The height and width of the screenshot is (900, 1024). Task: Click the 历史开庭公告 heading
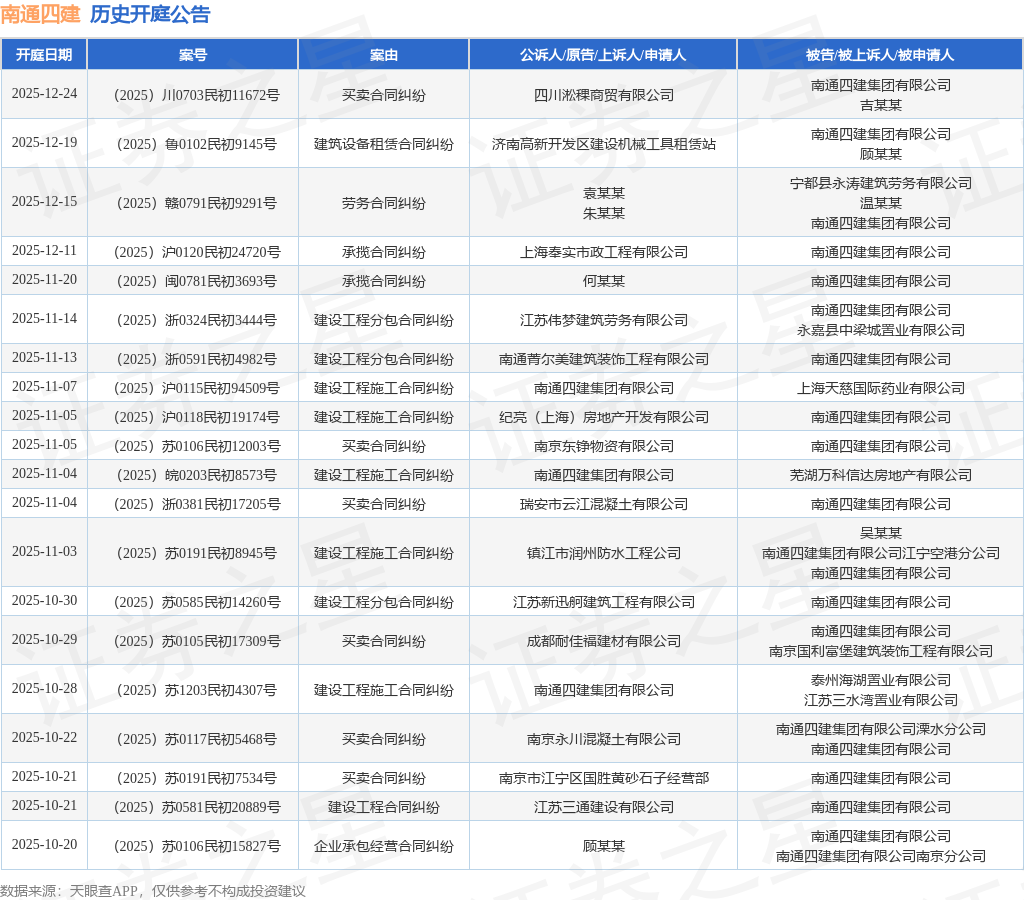(150, 14)
